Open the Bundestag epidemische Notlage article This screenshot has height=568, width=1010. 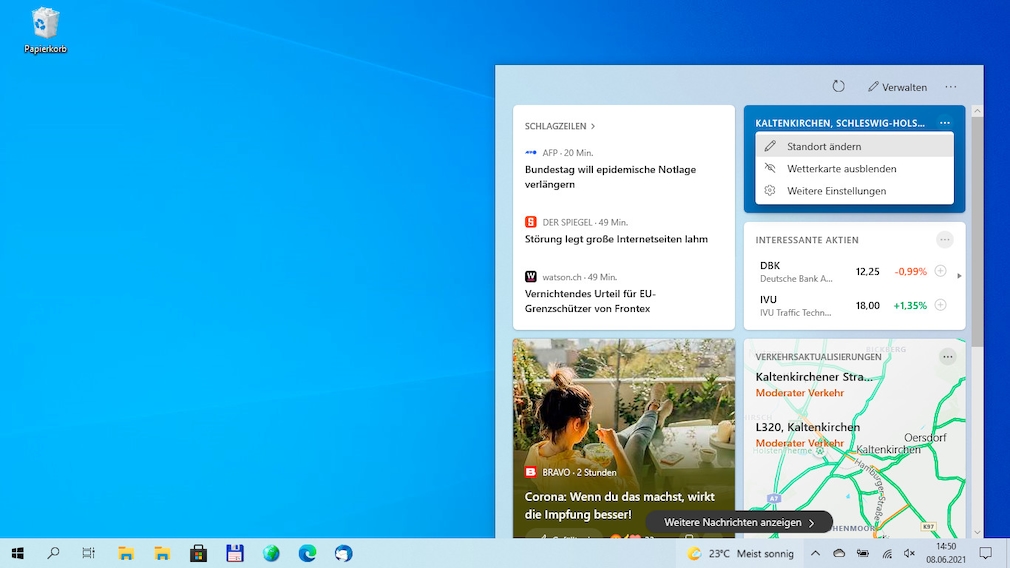(x=610, y=177)
